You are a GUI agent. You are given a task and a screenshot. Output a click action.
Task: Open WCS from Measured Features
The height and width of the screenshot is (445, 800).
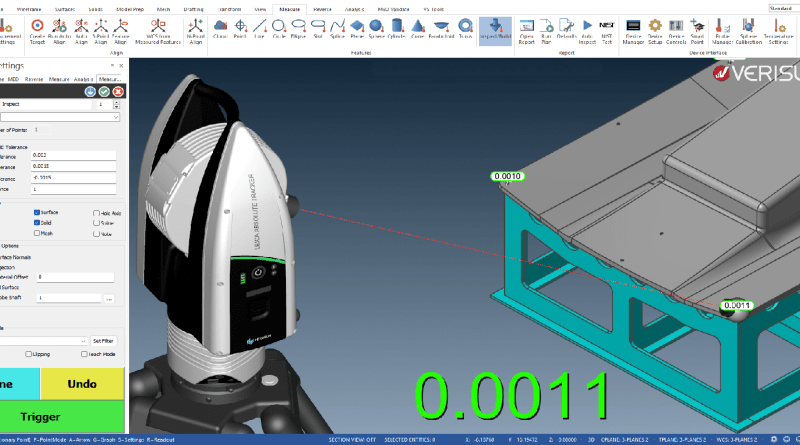pyautogui.click(x=158, y=32)
